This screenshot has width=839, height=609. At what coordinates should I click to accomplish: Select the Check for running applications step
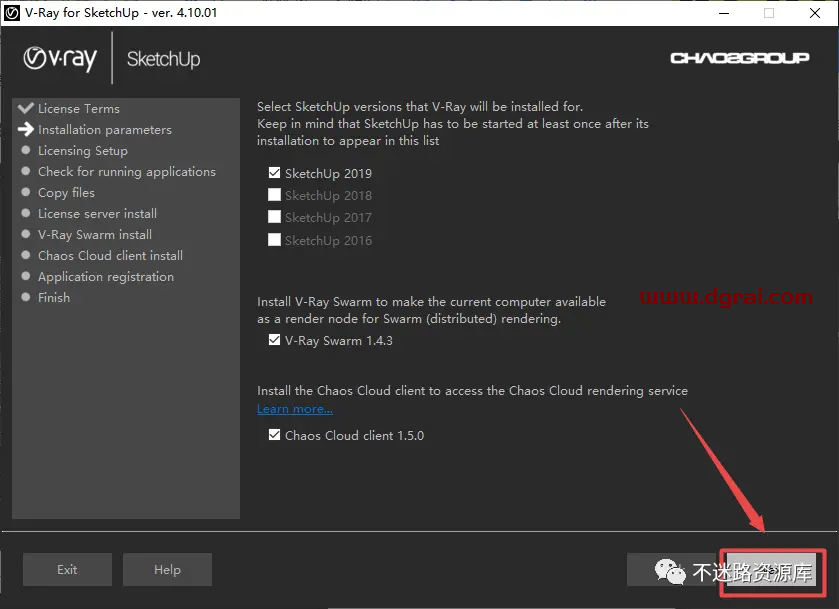[127, 172]
